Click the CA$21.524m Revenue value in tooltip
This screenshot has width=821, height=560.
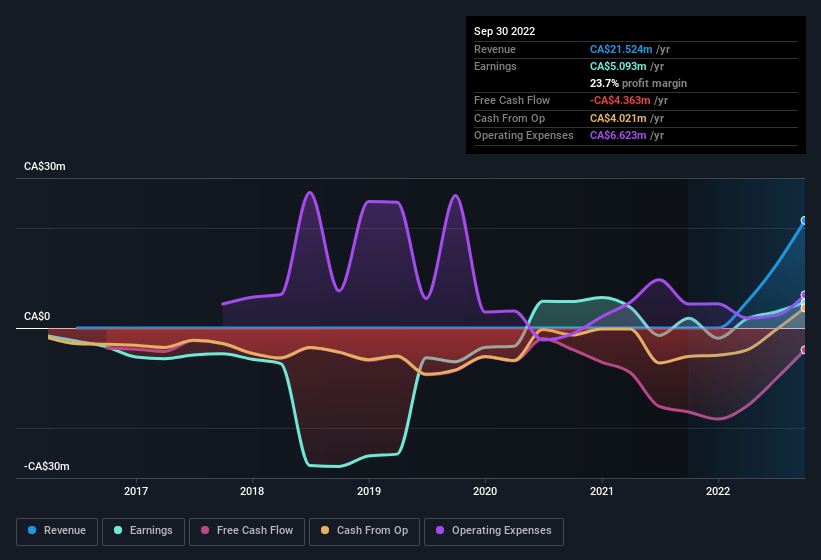coord(621,49)
